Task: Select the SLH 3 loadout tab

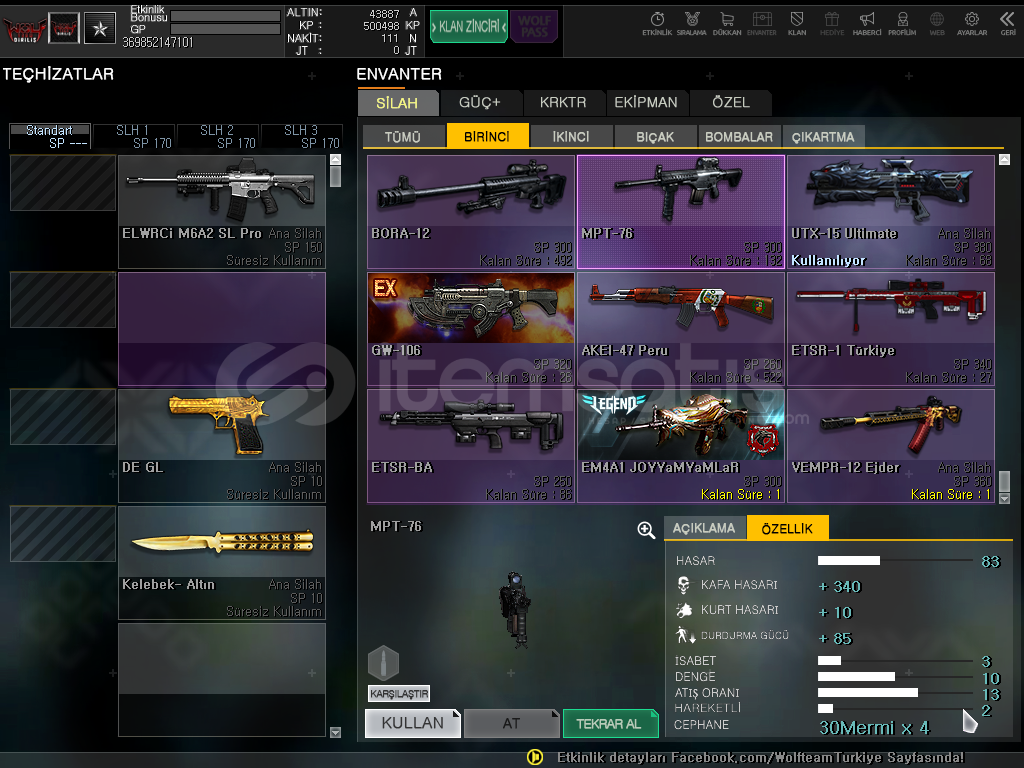Action: pos(302,136)
